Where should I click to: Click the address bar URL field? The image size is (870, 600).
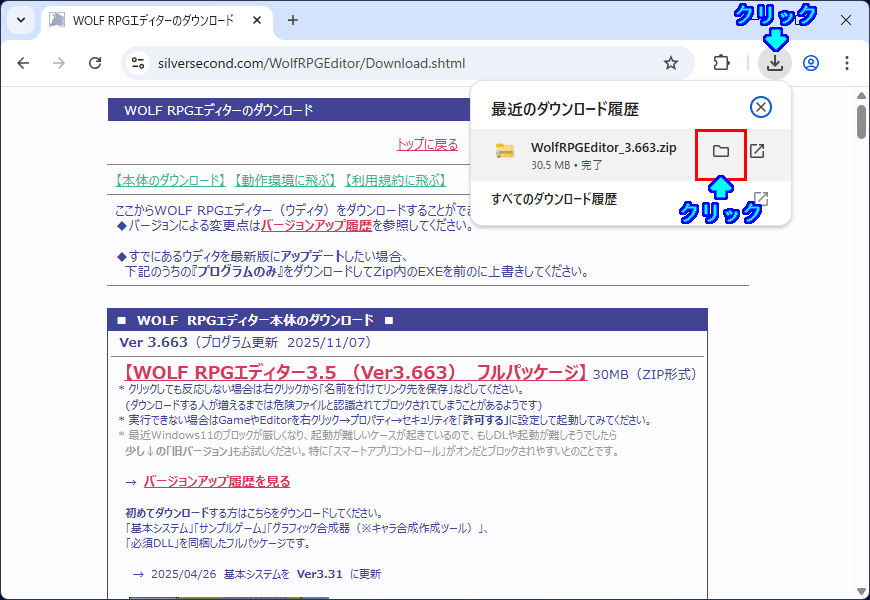[x=400, y=63]
